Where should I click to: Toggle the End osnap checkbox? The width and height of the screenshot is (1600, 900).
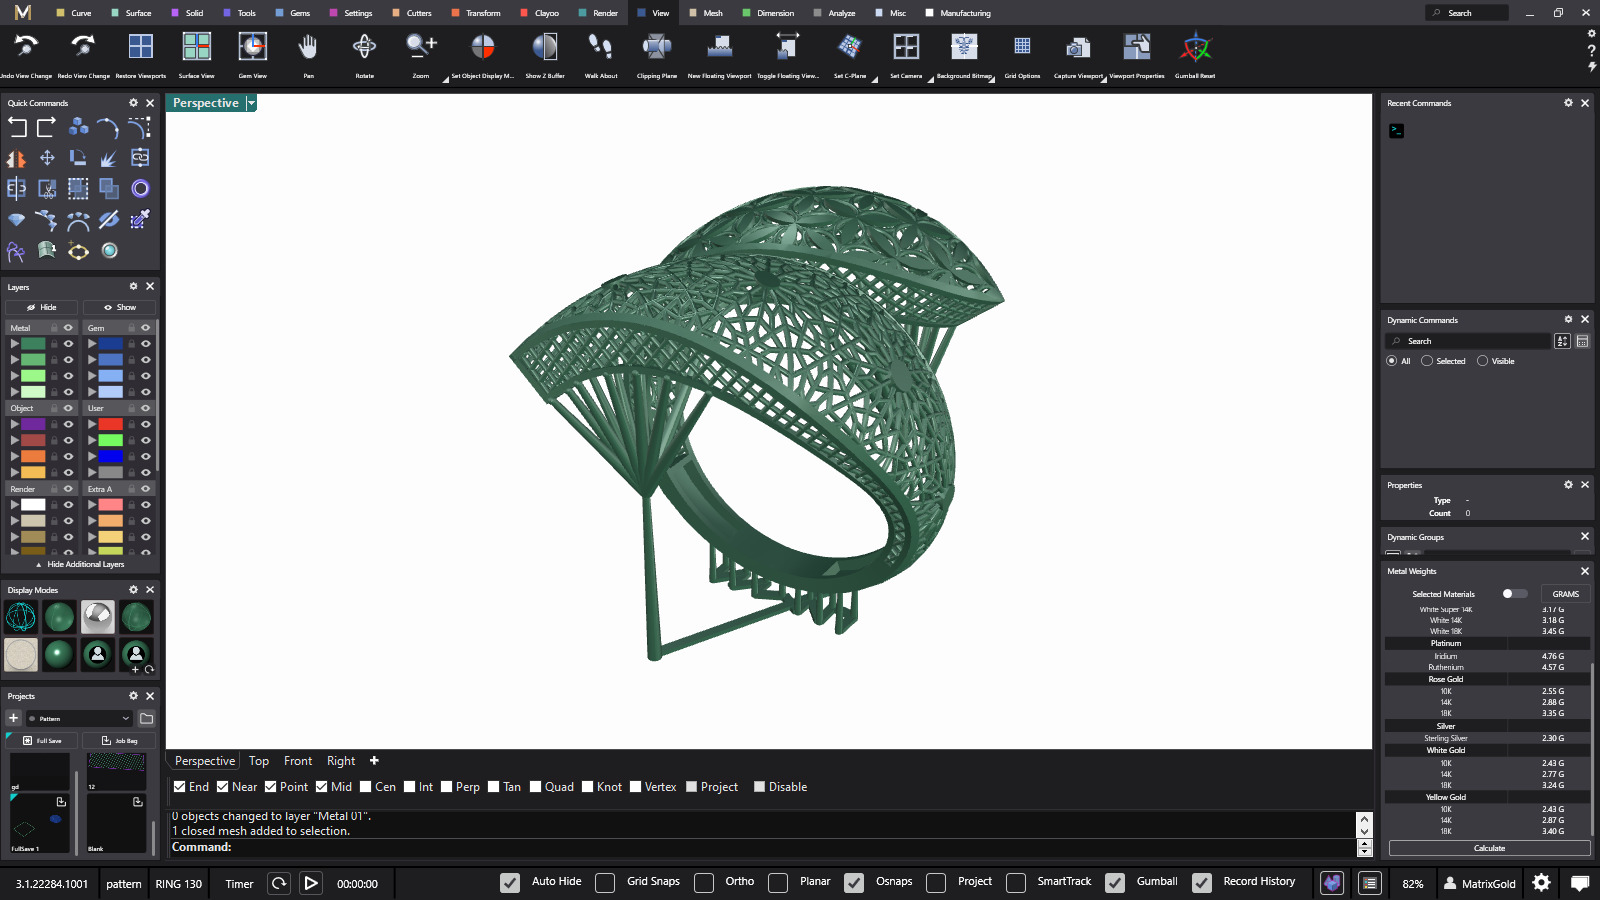(x=180, y=787)
